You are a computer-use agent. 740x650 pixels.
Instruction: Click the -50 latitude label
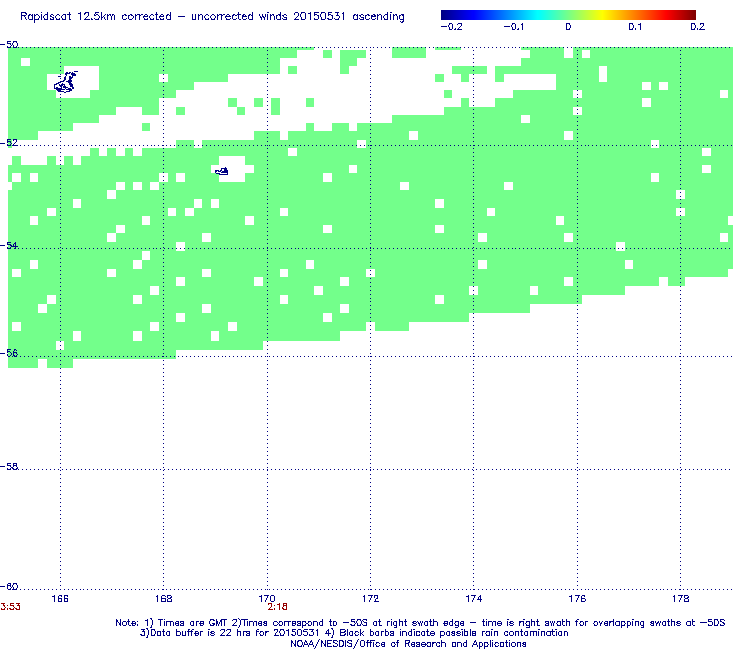tap(9, 45)
